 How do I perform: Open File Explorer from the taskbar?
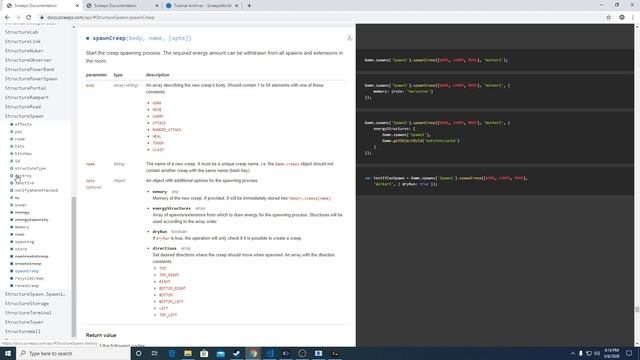coord(188,353)
